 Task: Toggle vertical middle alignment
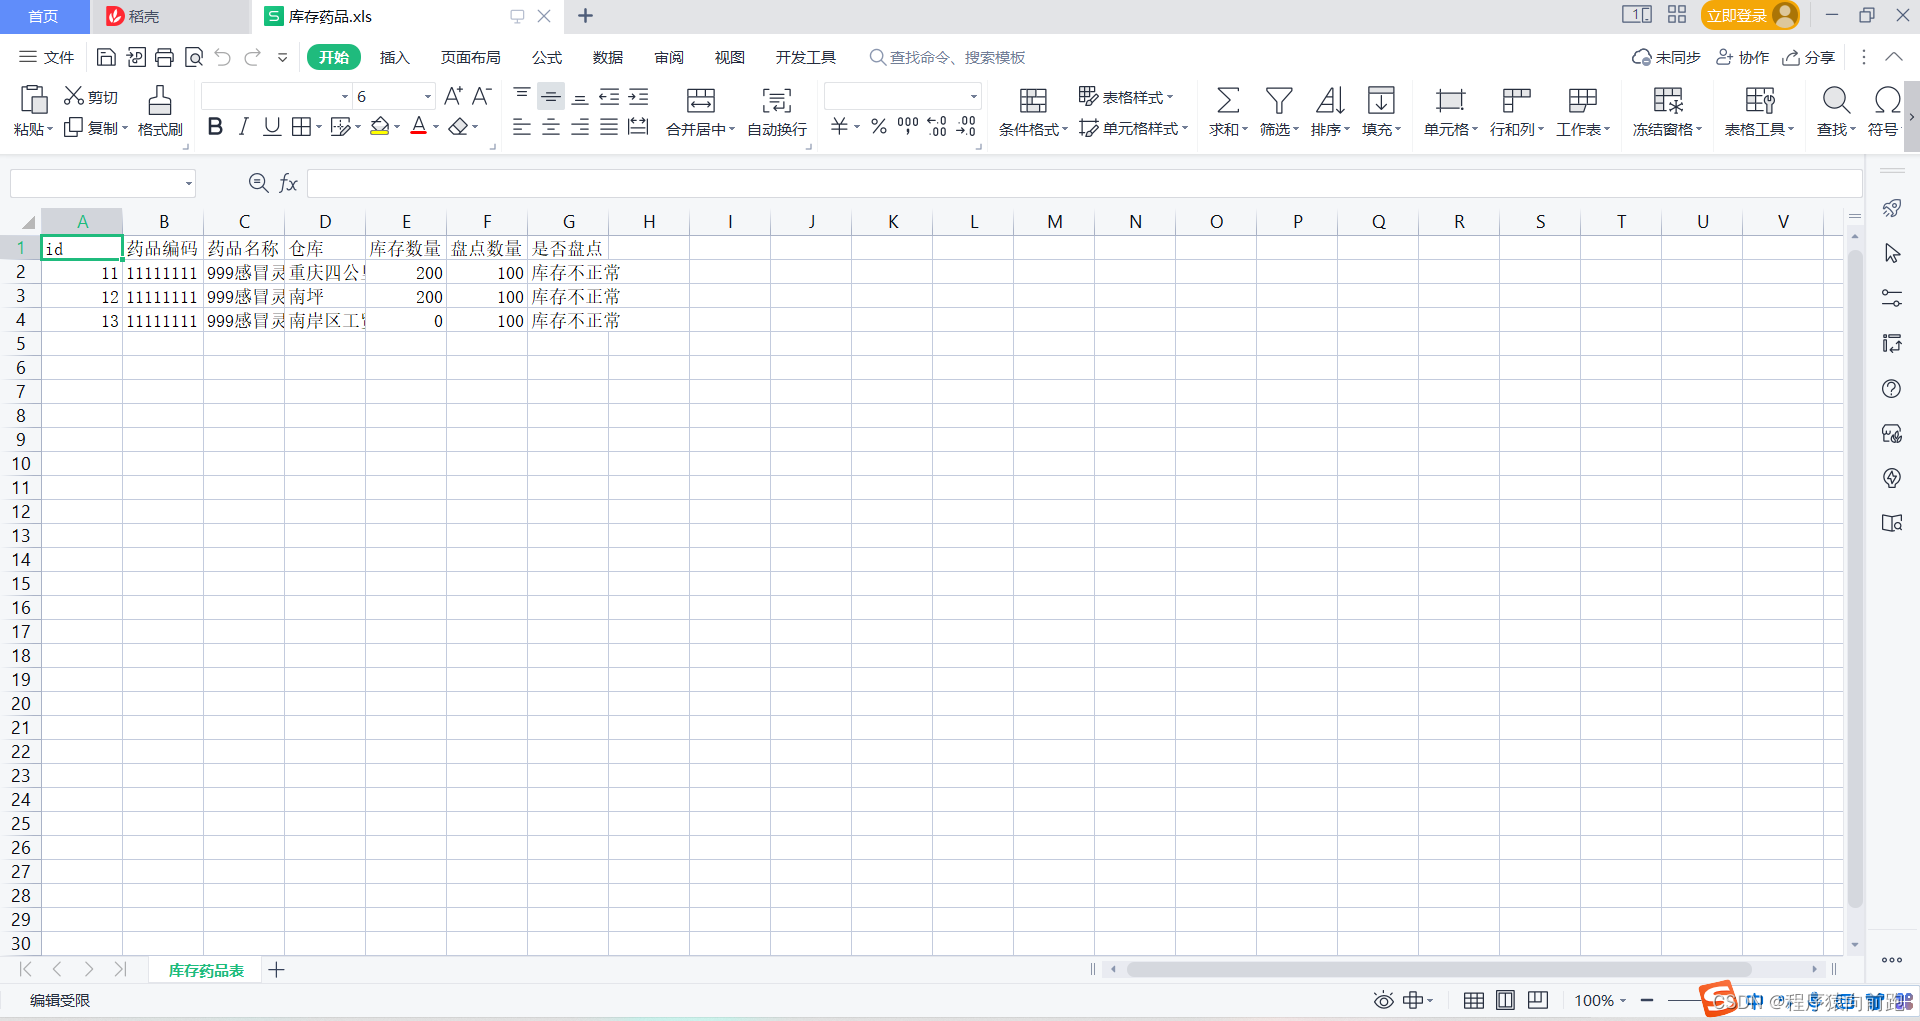pyautogui.click(x=551, y=96)
